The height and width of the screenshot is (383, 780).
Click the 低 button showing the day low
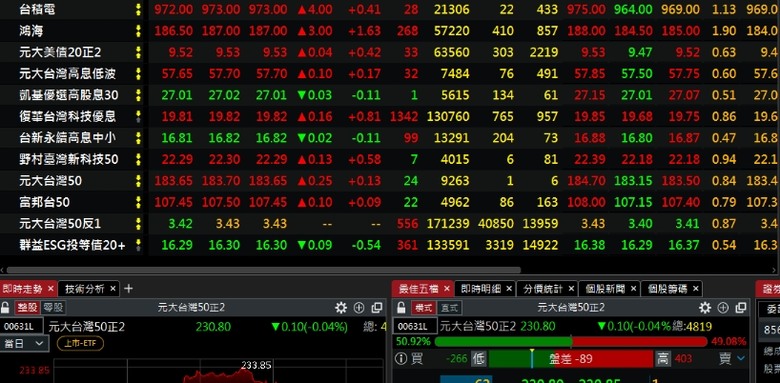479,358
